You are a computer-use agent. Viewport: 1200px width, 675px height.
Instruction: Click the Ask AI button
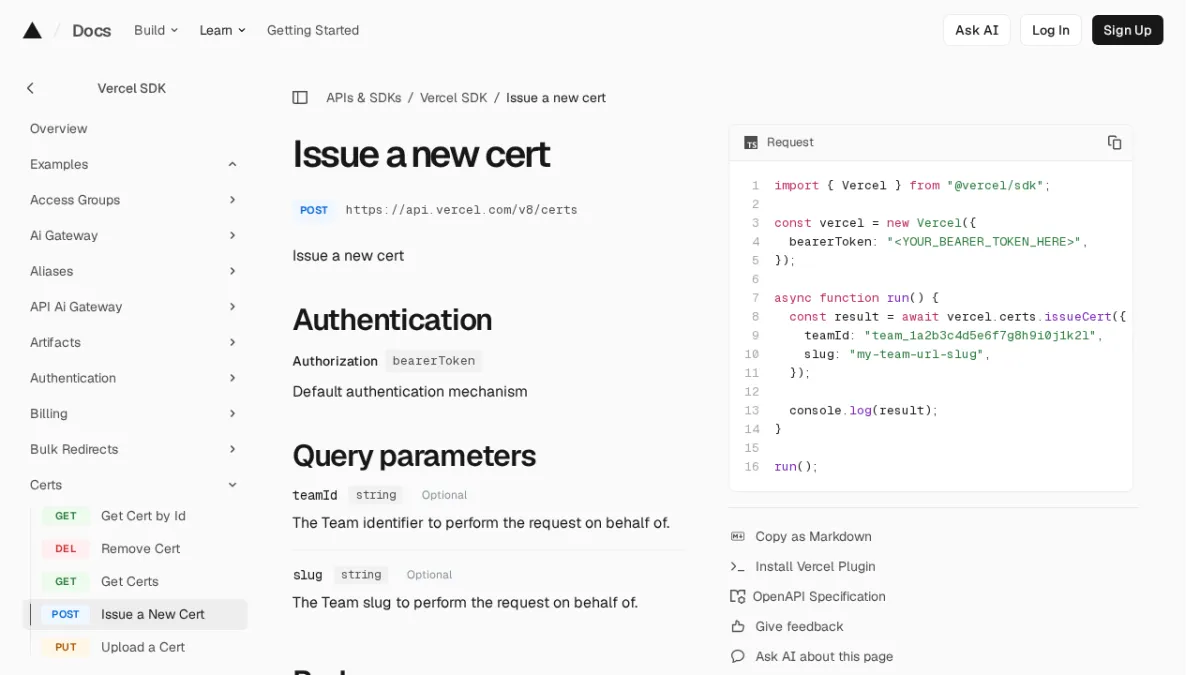[x=976, y=30]
